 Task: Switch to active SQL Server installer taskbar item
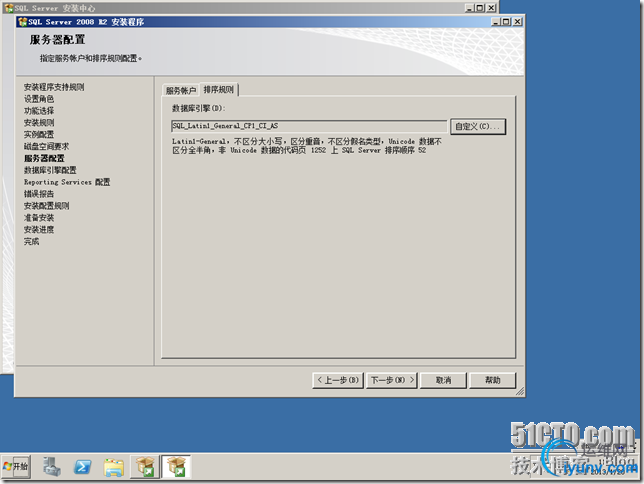pyautogui.click(x=176, y=467)
